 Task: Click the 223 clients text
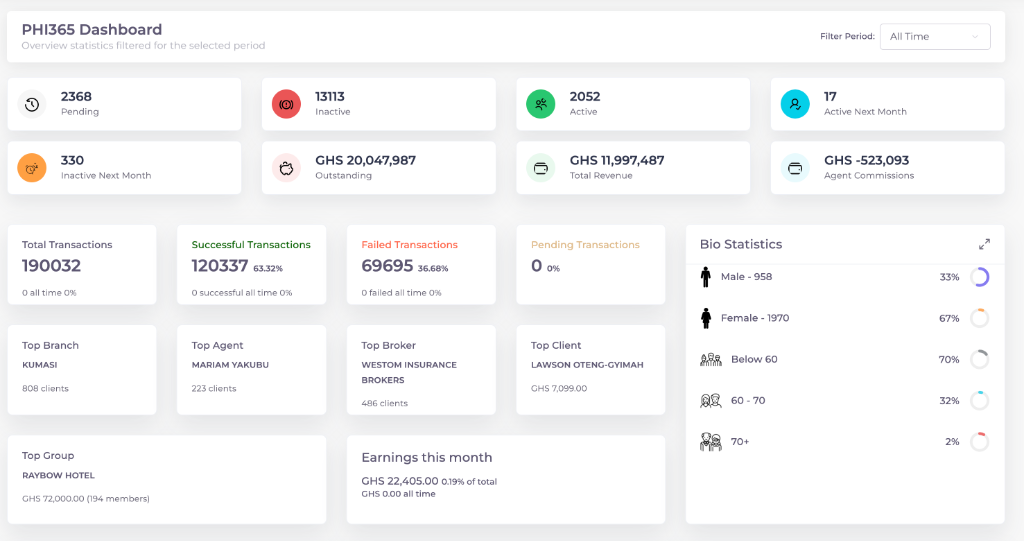(214, 388)
